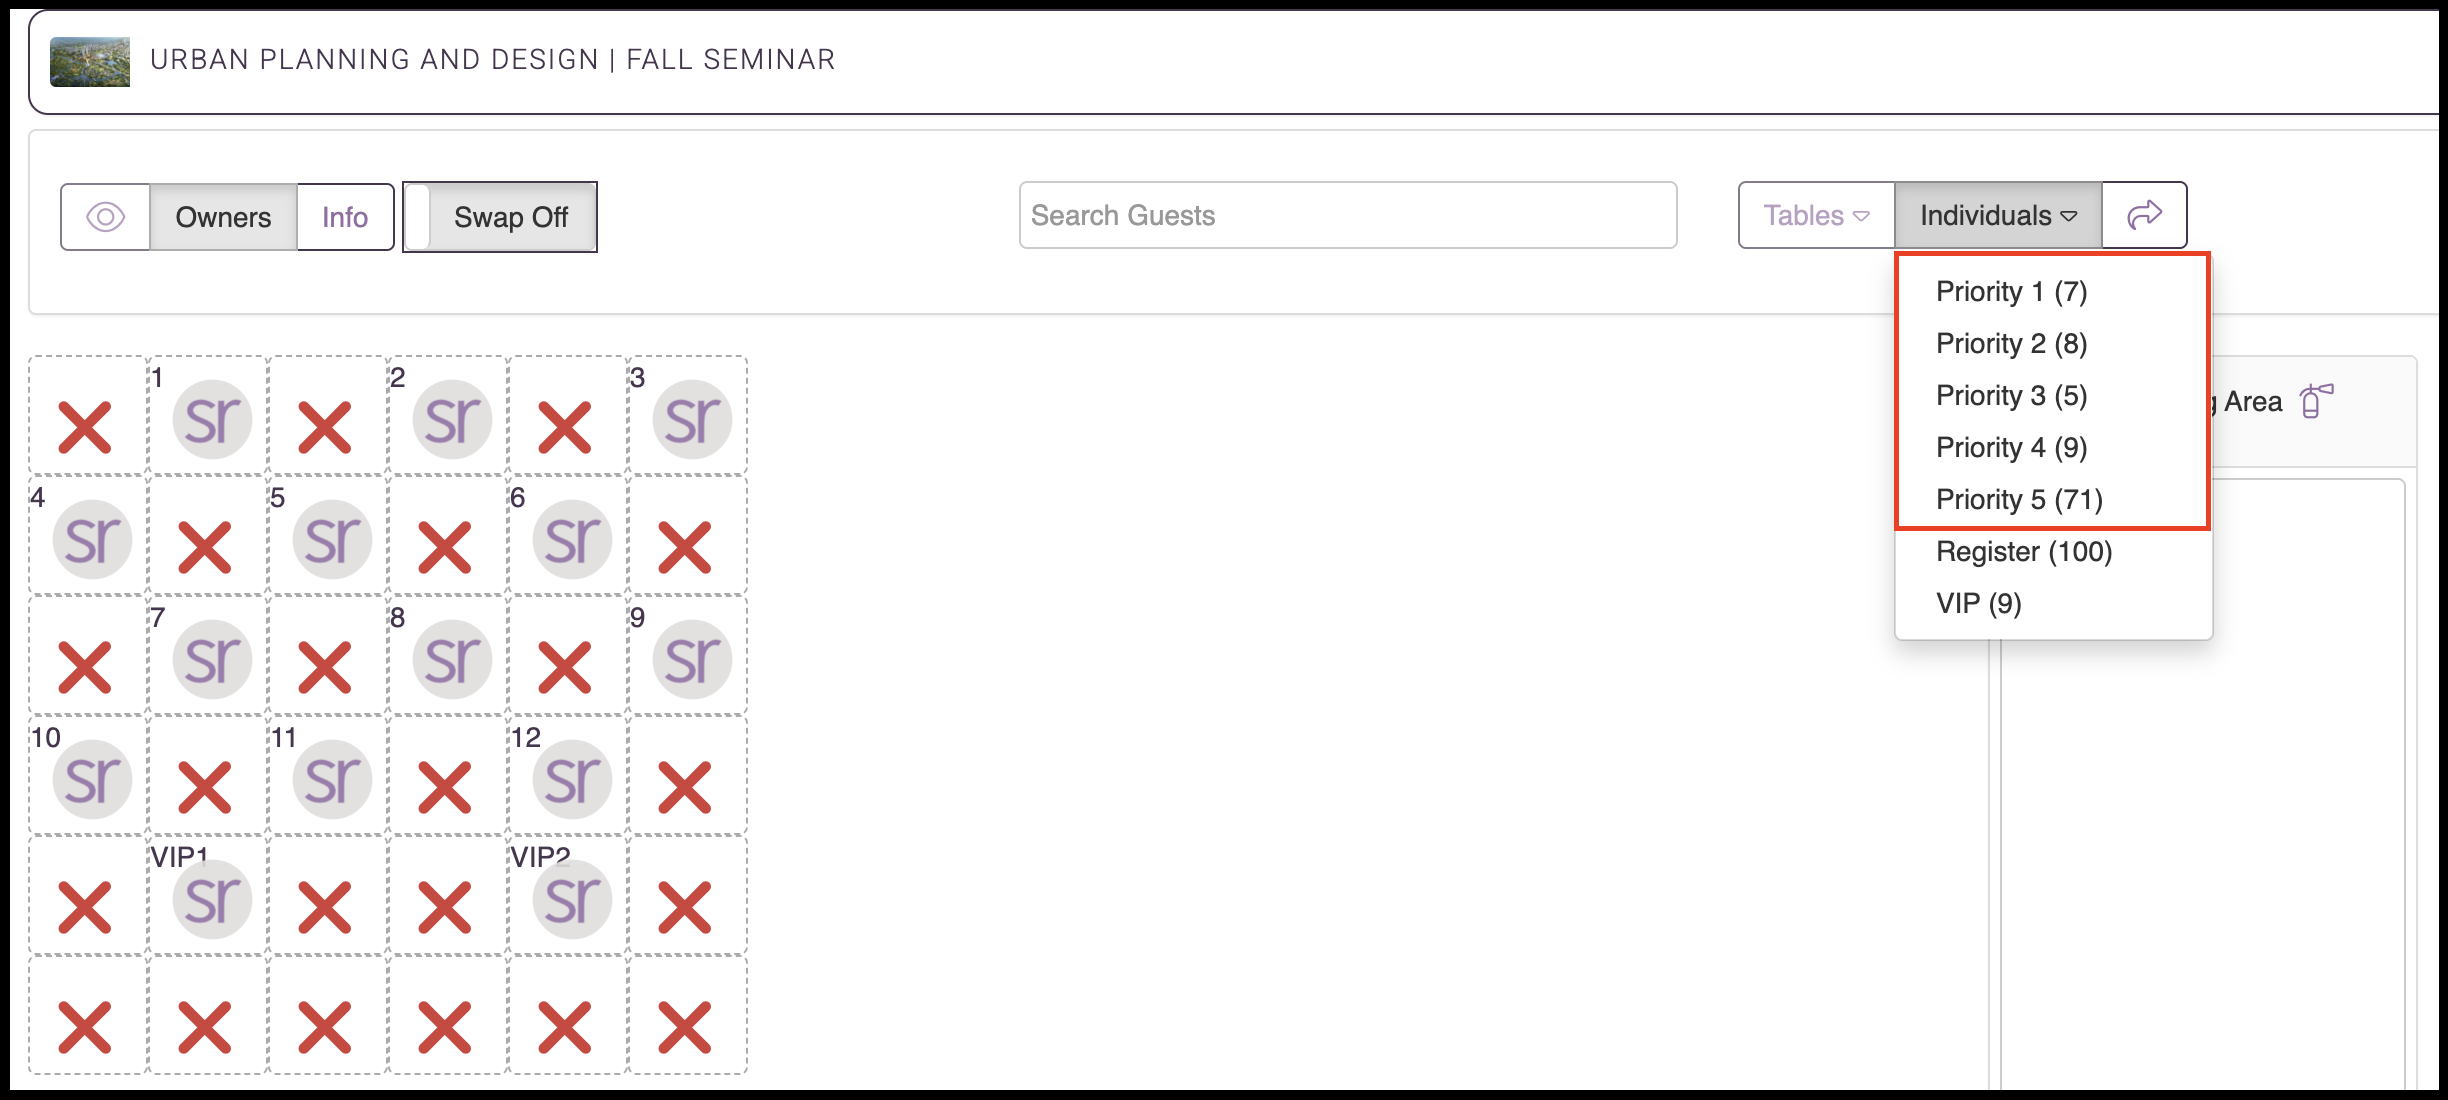Click the red X between tables 2 and 3
Screen dimensions: 2448x1100
click(565, 427)
